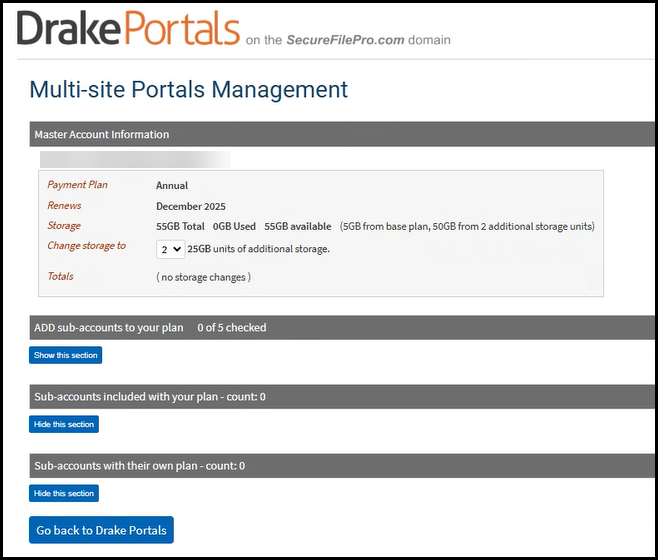Click 'Sub-accounts included with your plan - count: 0' header
The width and height of the screenshot is (658, 560).
[x=342, y=397]
